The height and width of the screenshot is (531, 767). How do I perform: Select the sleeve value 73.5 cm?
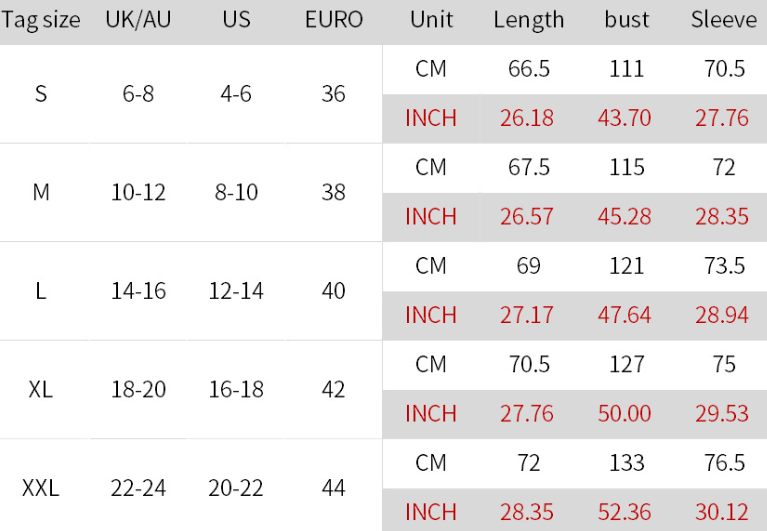(724, 266)
